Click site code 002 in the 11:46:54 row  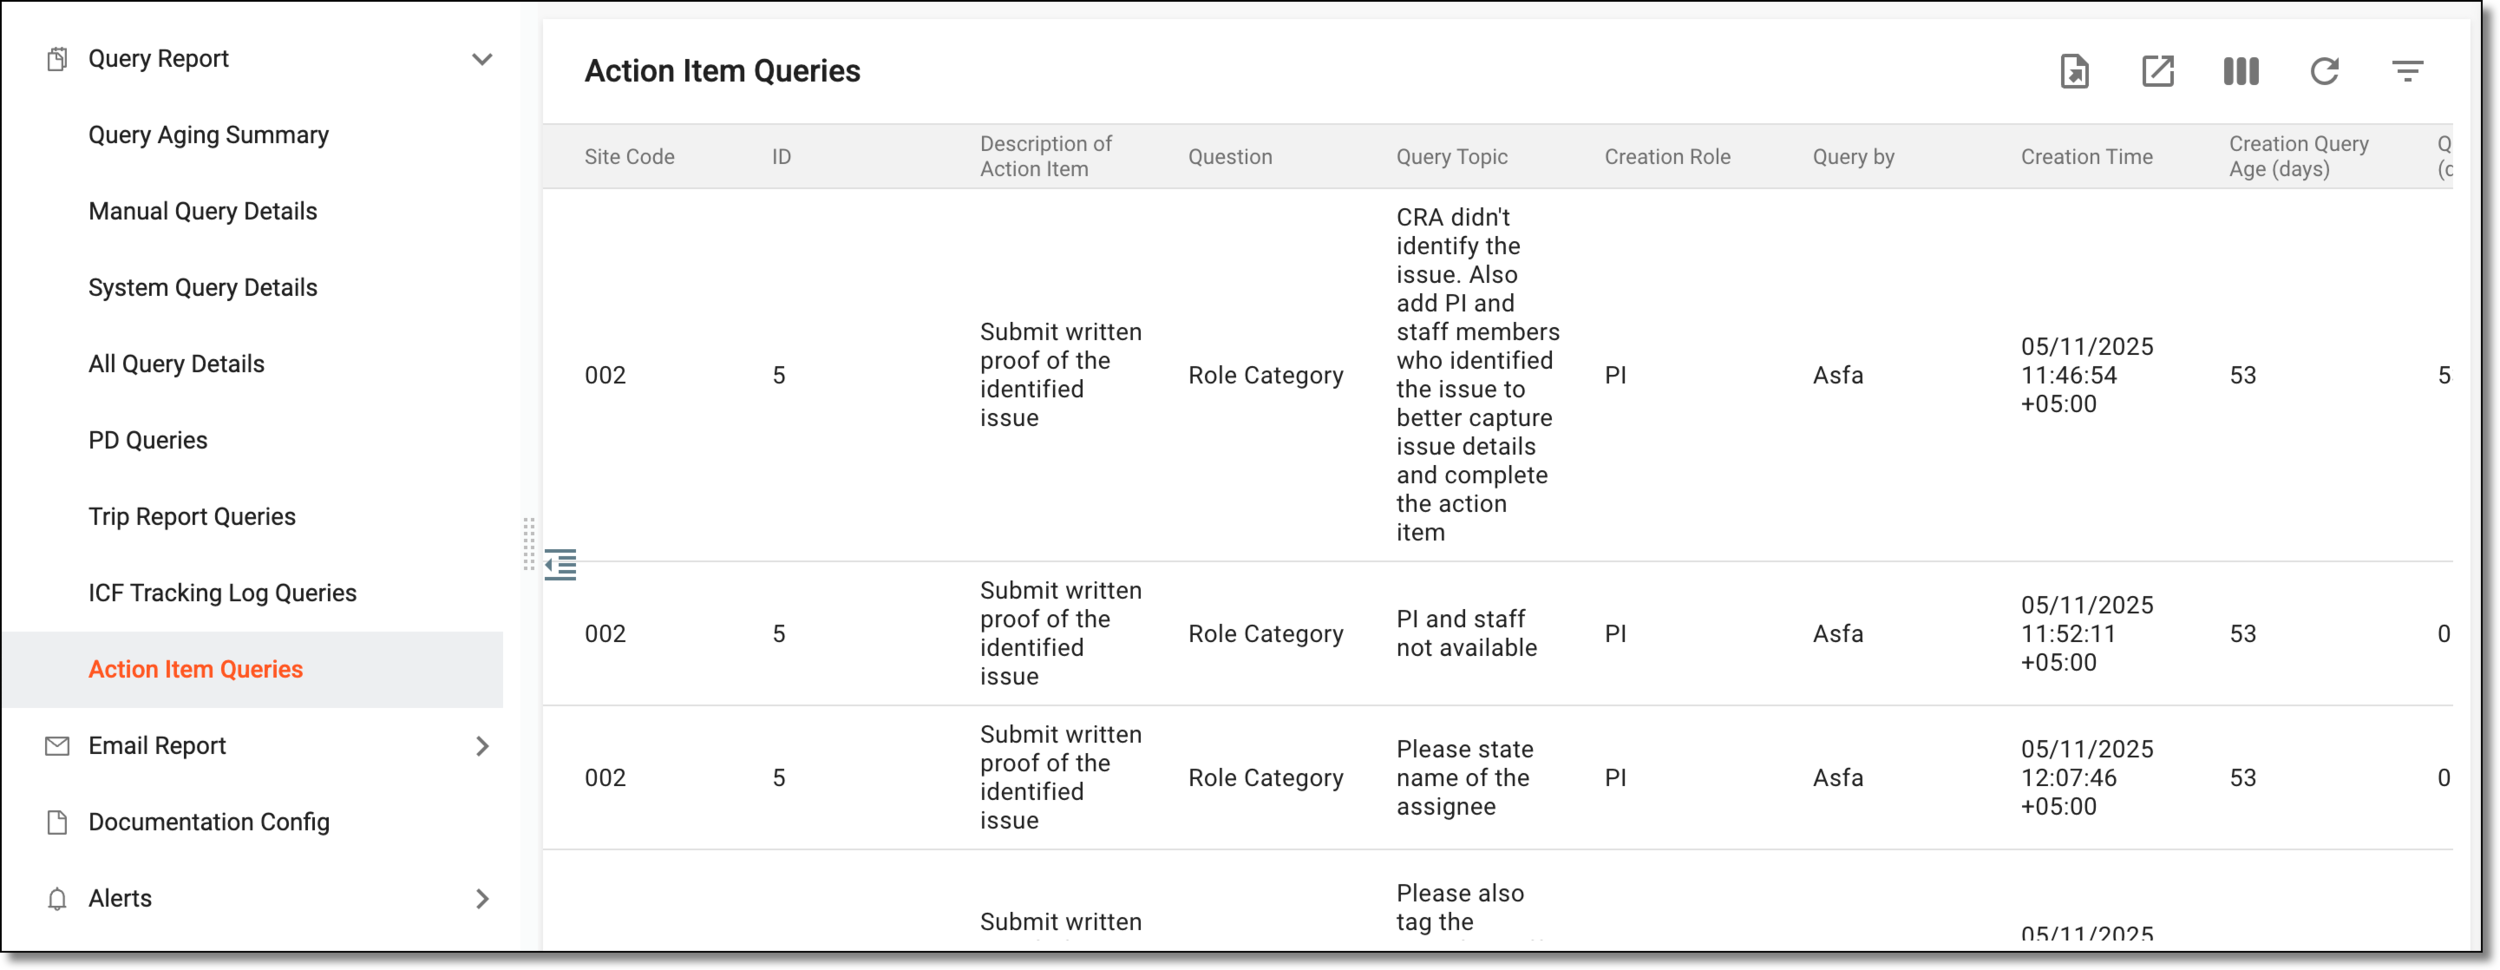pos(605,375)
